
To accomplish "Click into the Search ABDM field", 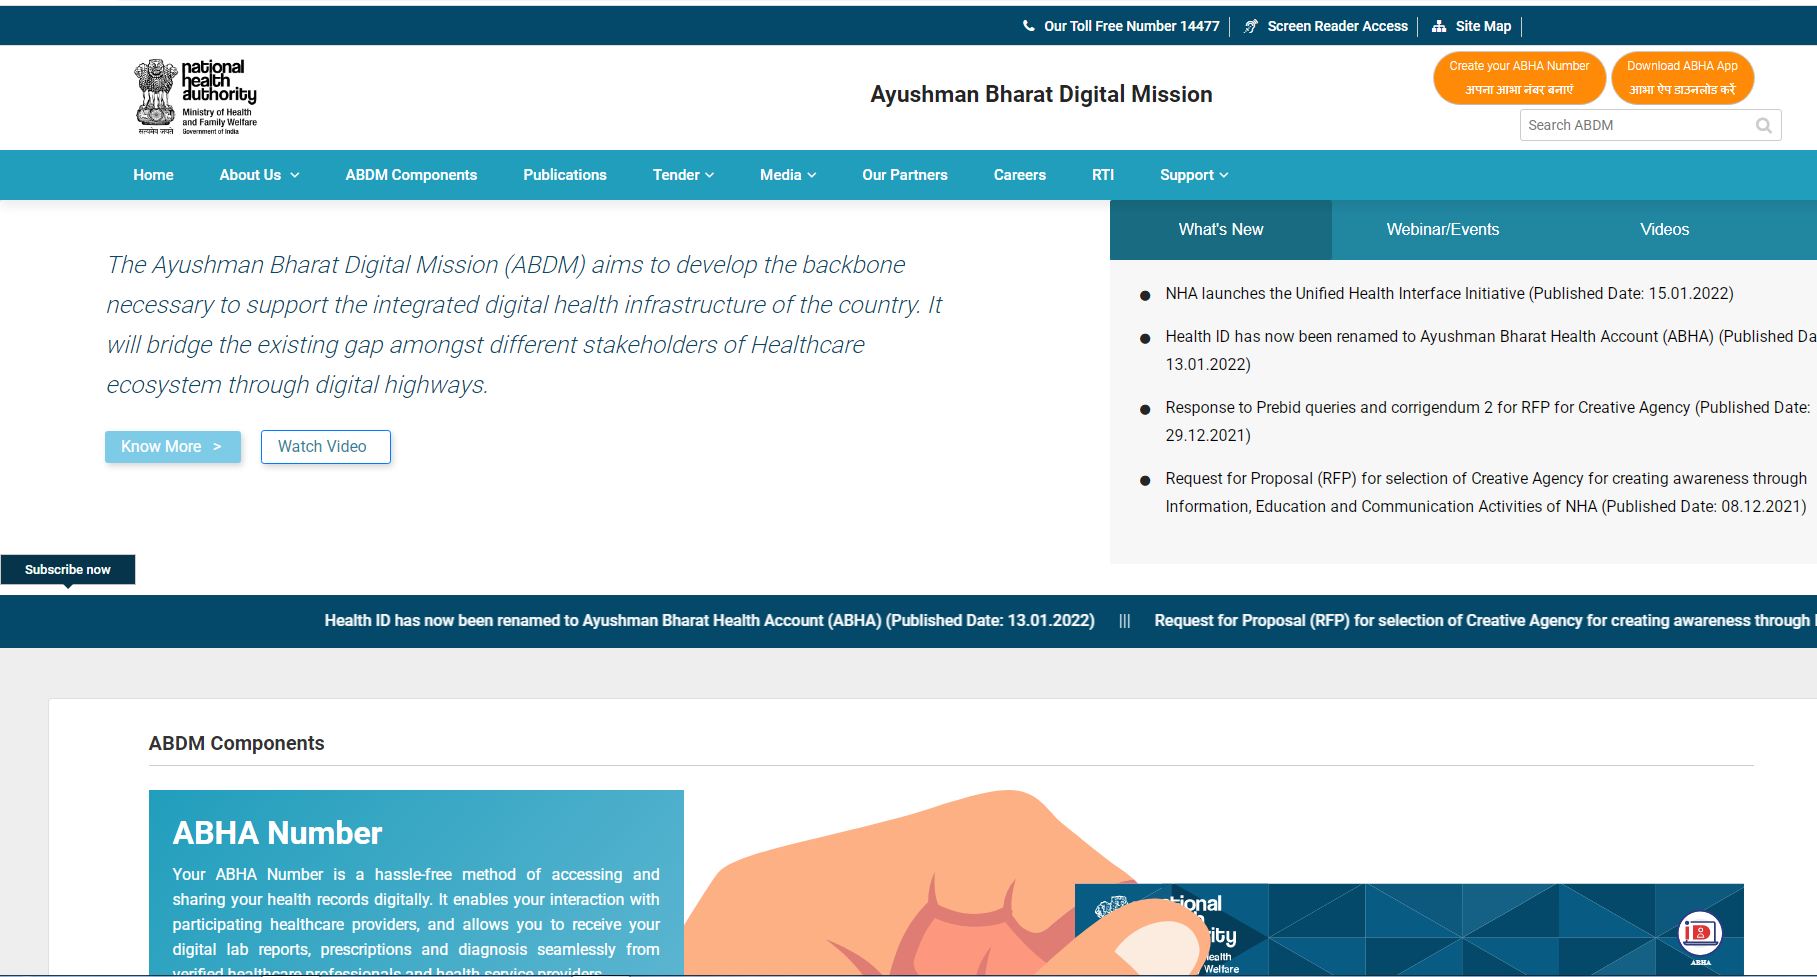I will pyautogui.click(x=1635, y=126).
